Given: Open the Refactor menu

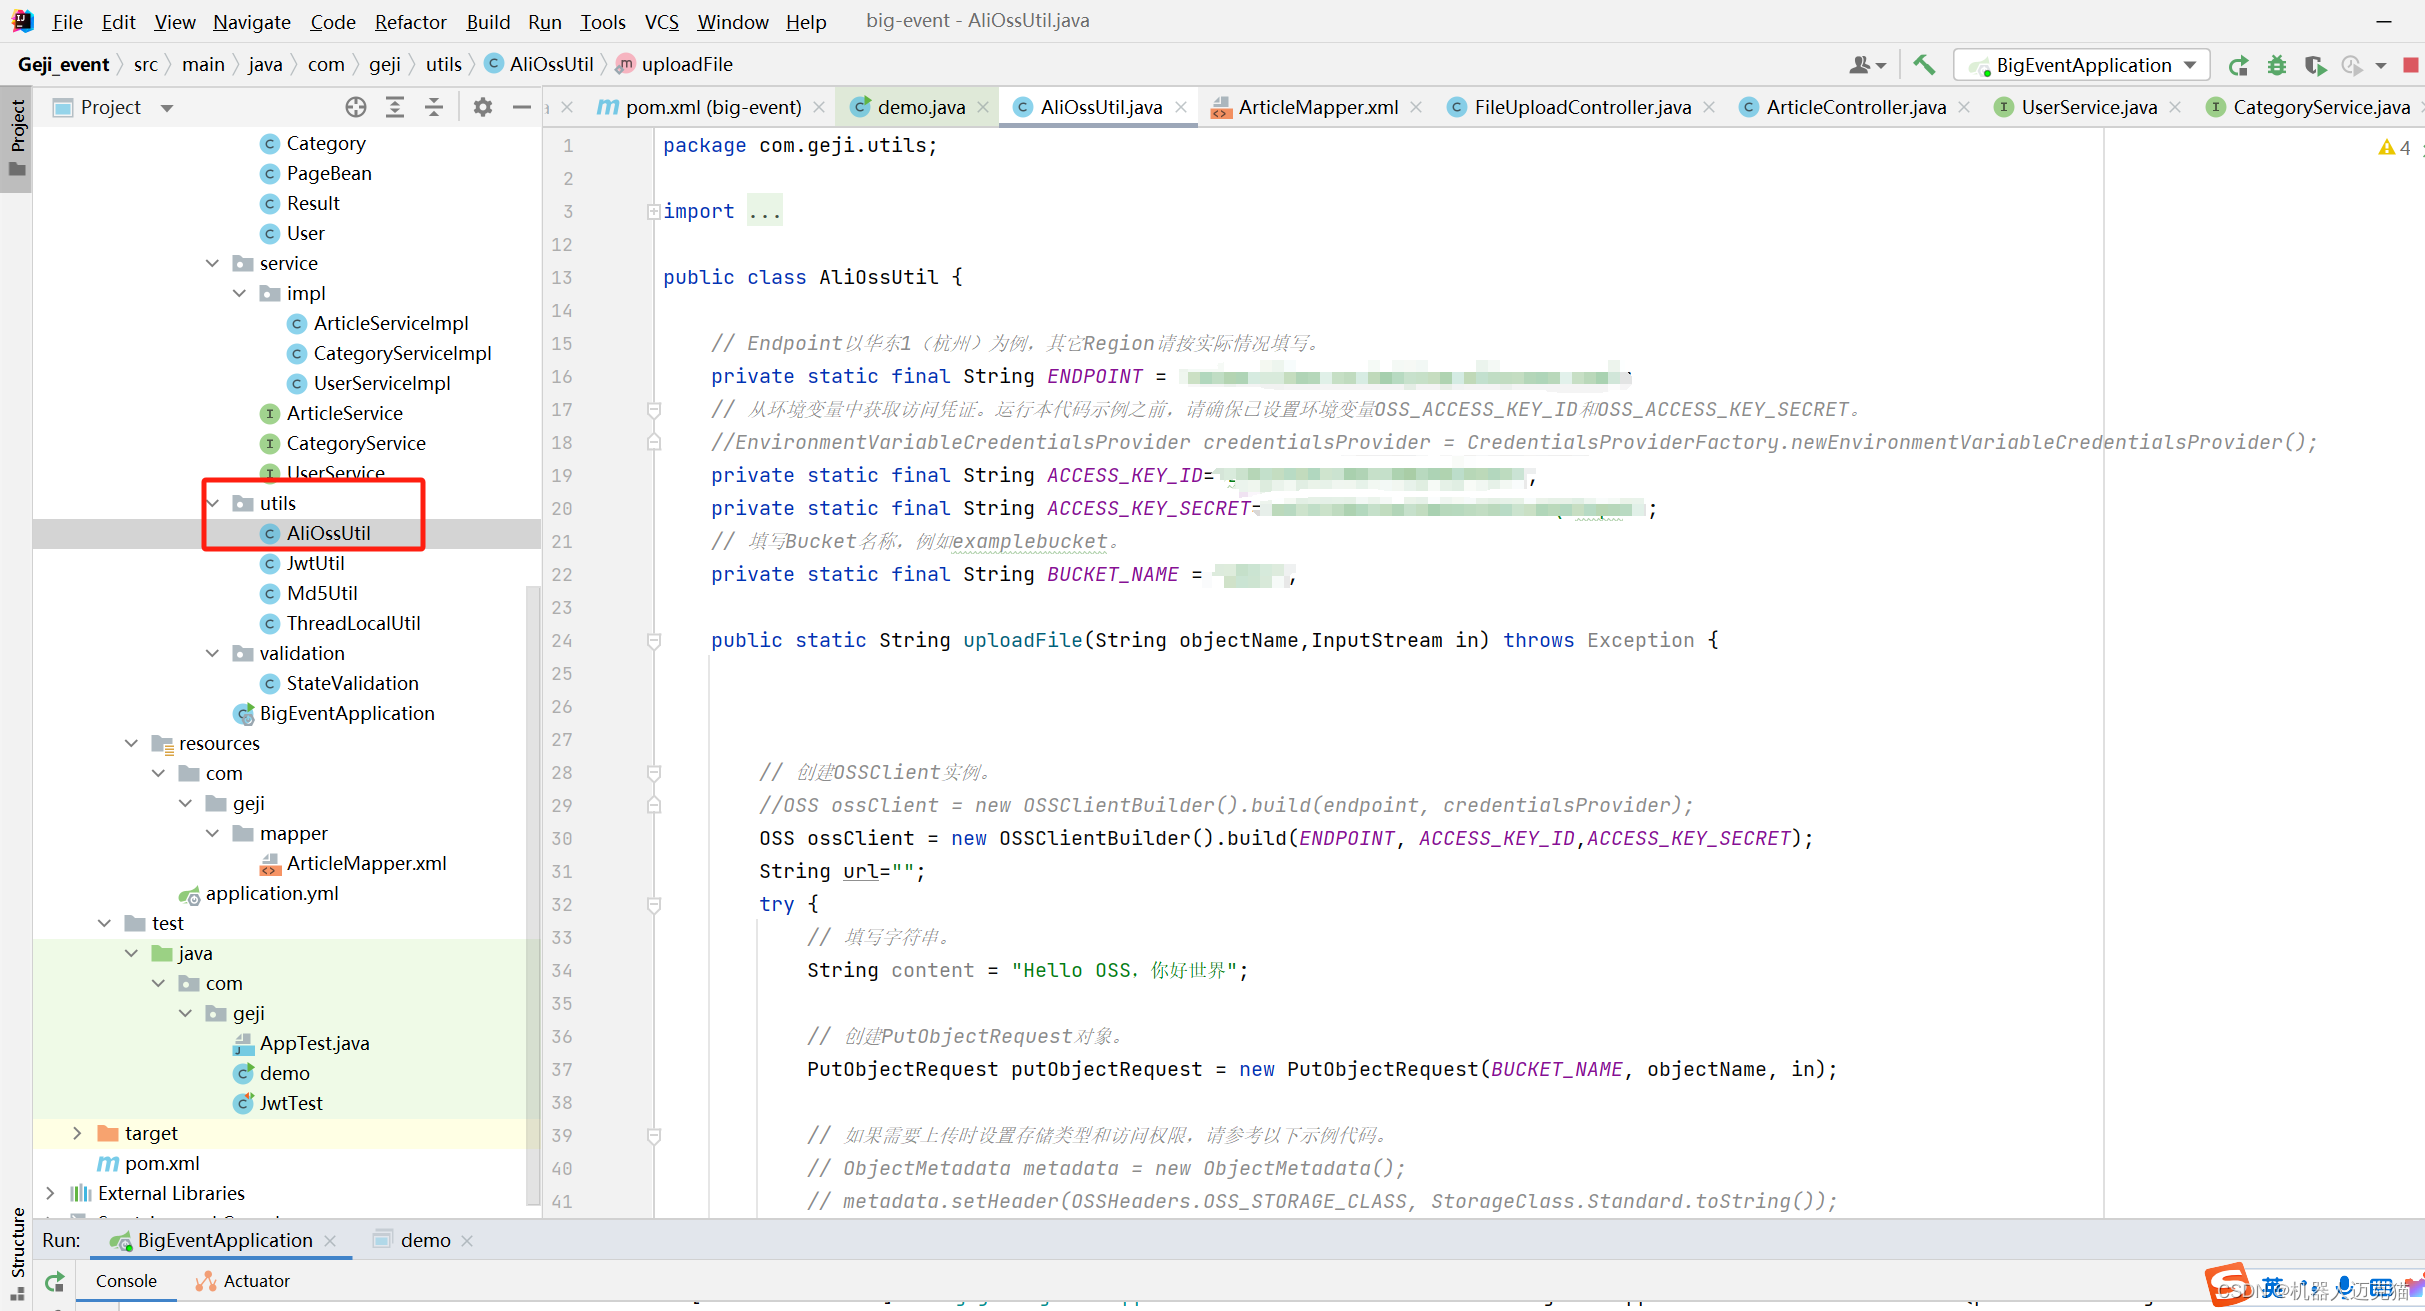Looking at the screenshot, I should [410, 21].
